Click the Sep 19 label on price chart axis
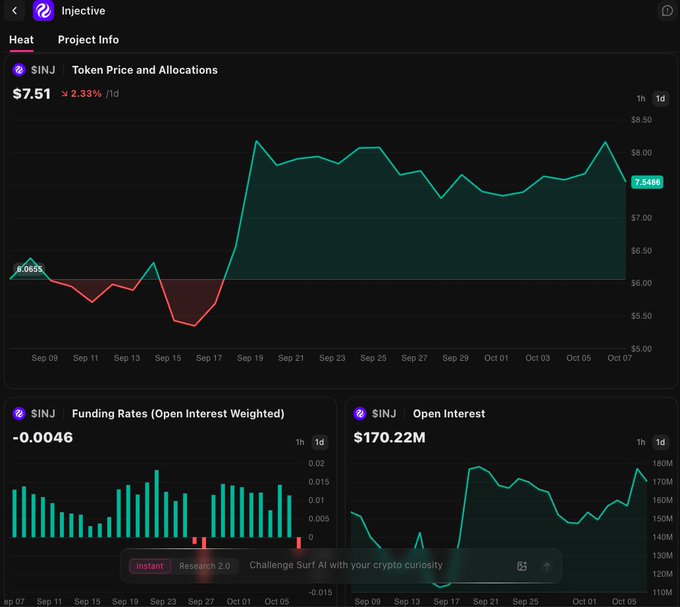The image size is (680, 607). [250, 358]
